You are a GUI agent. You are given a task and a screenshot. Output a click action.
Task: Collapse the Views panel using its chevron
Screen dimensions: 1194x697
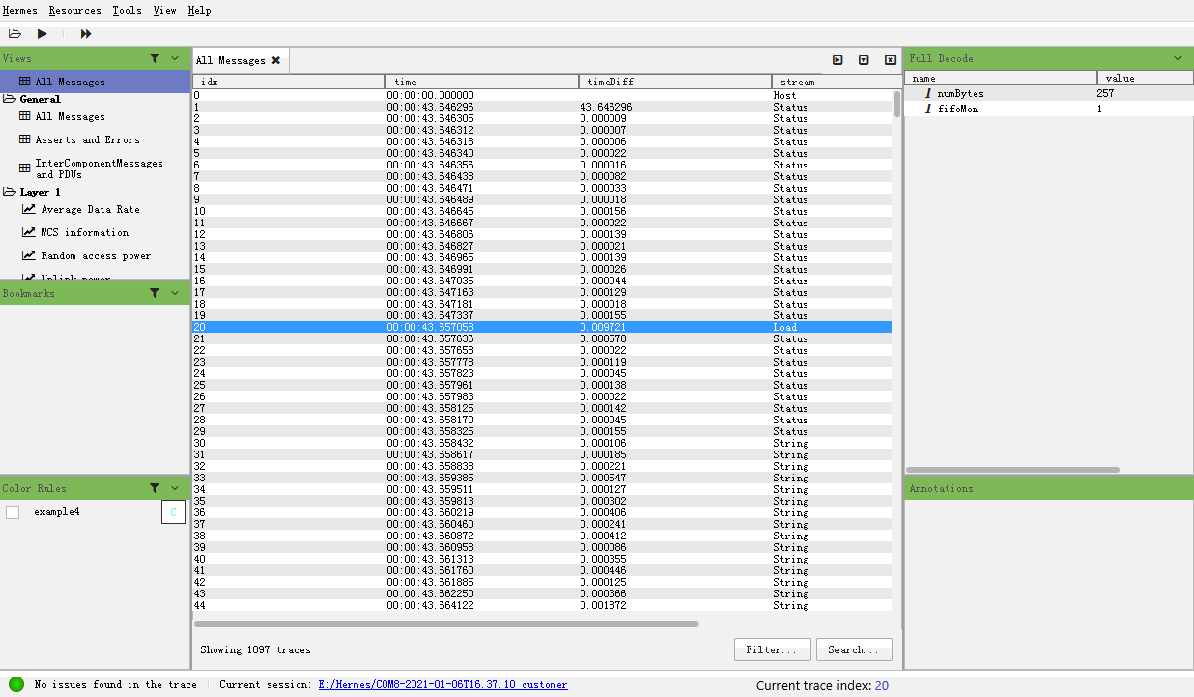175,59
